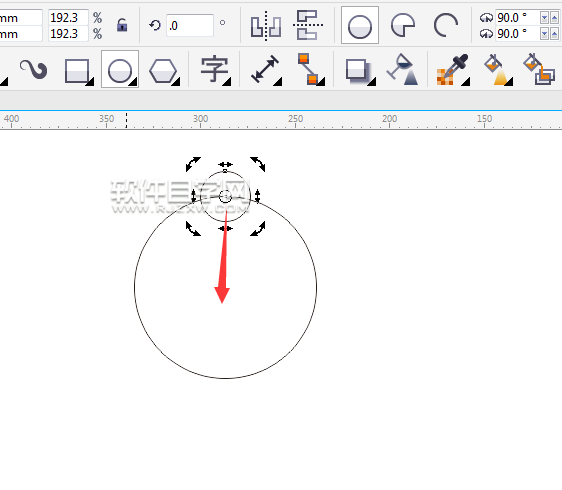Switch shape to Arc mode

pos(446,25)
